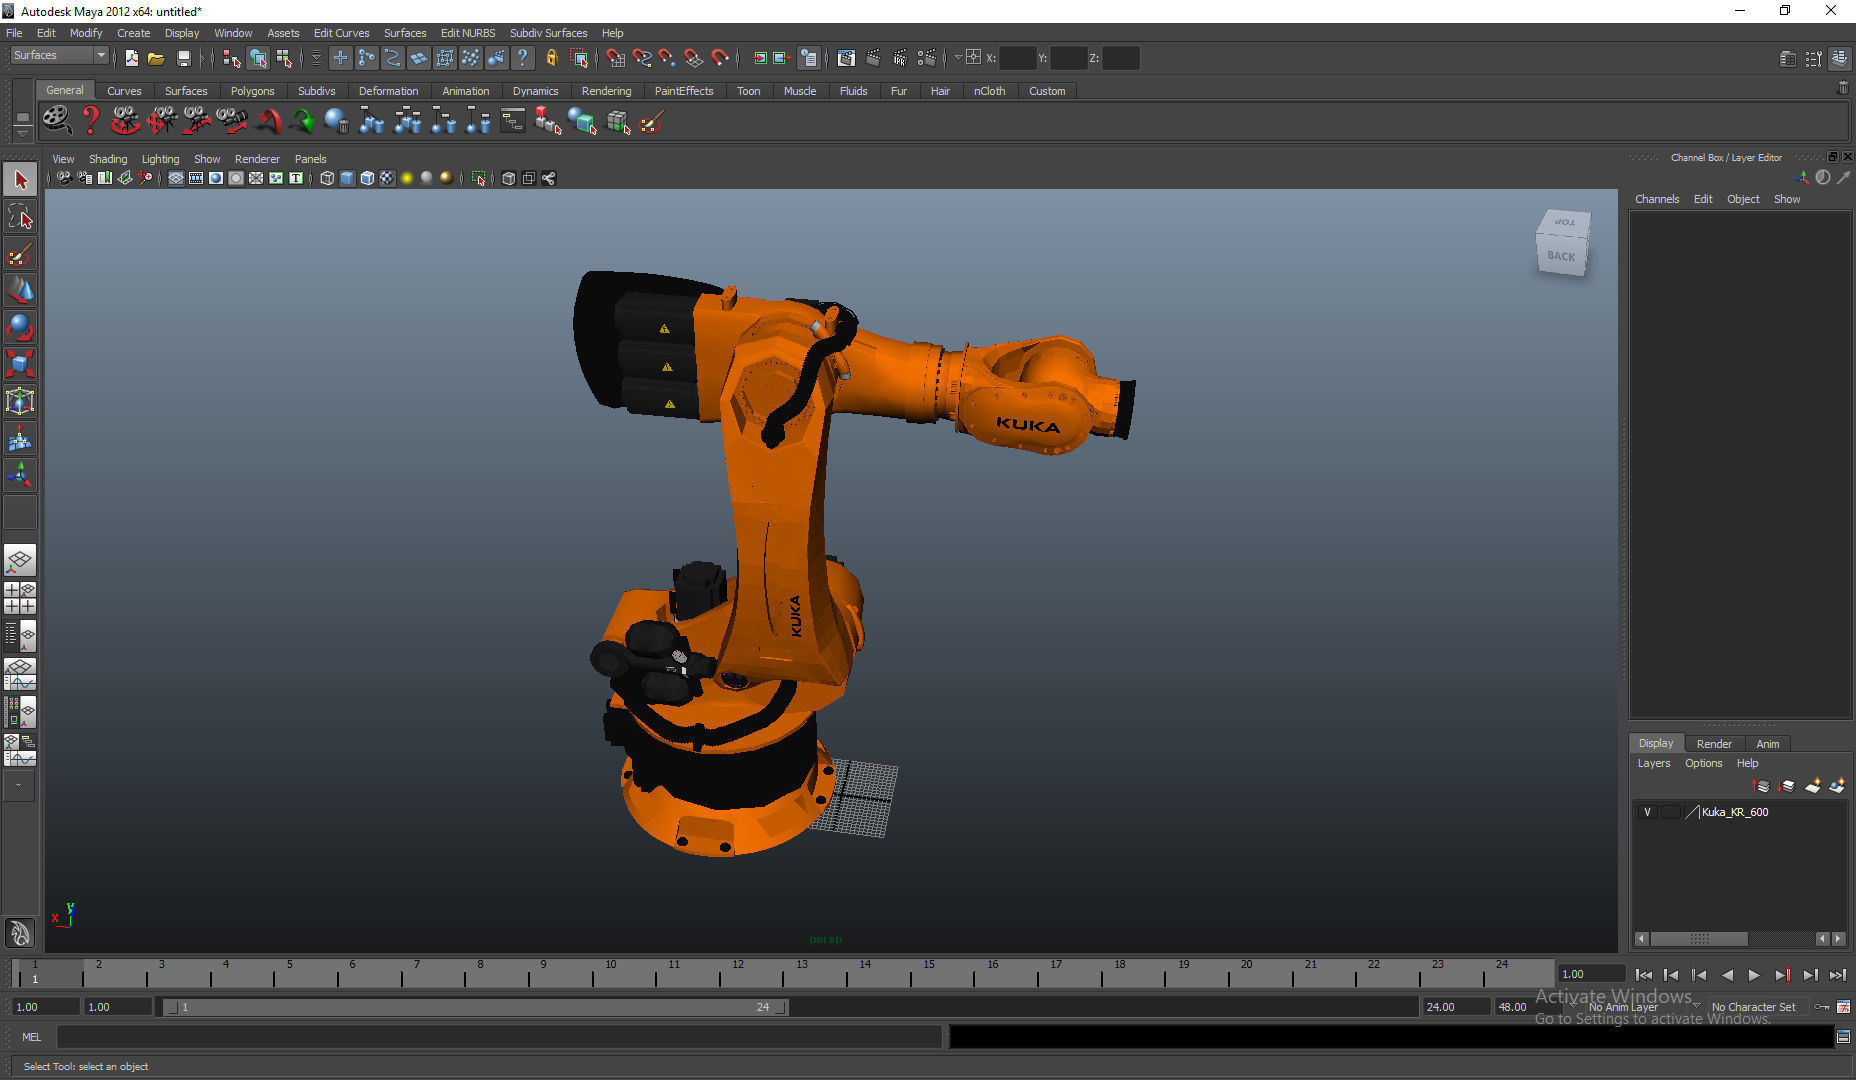Screen dimensions: 1856x1080
Task: Click the current frame field showing 1.00
Action: click(1591, 974)
